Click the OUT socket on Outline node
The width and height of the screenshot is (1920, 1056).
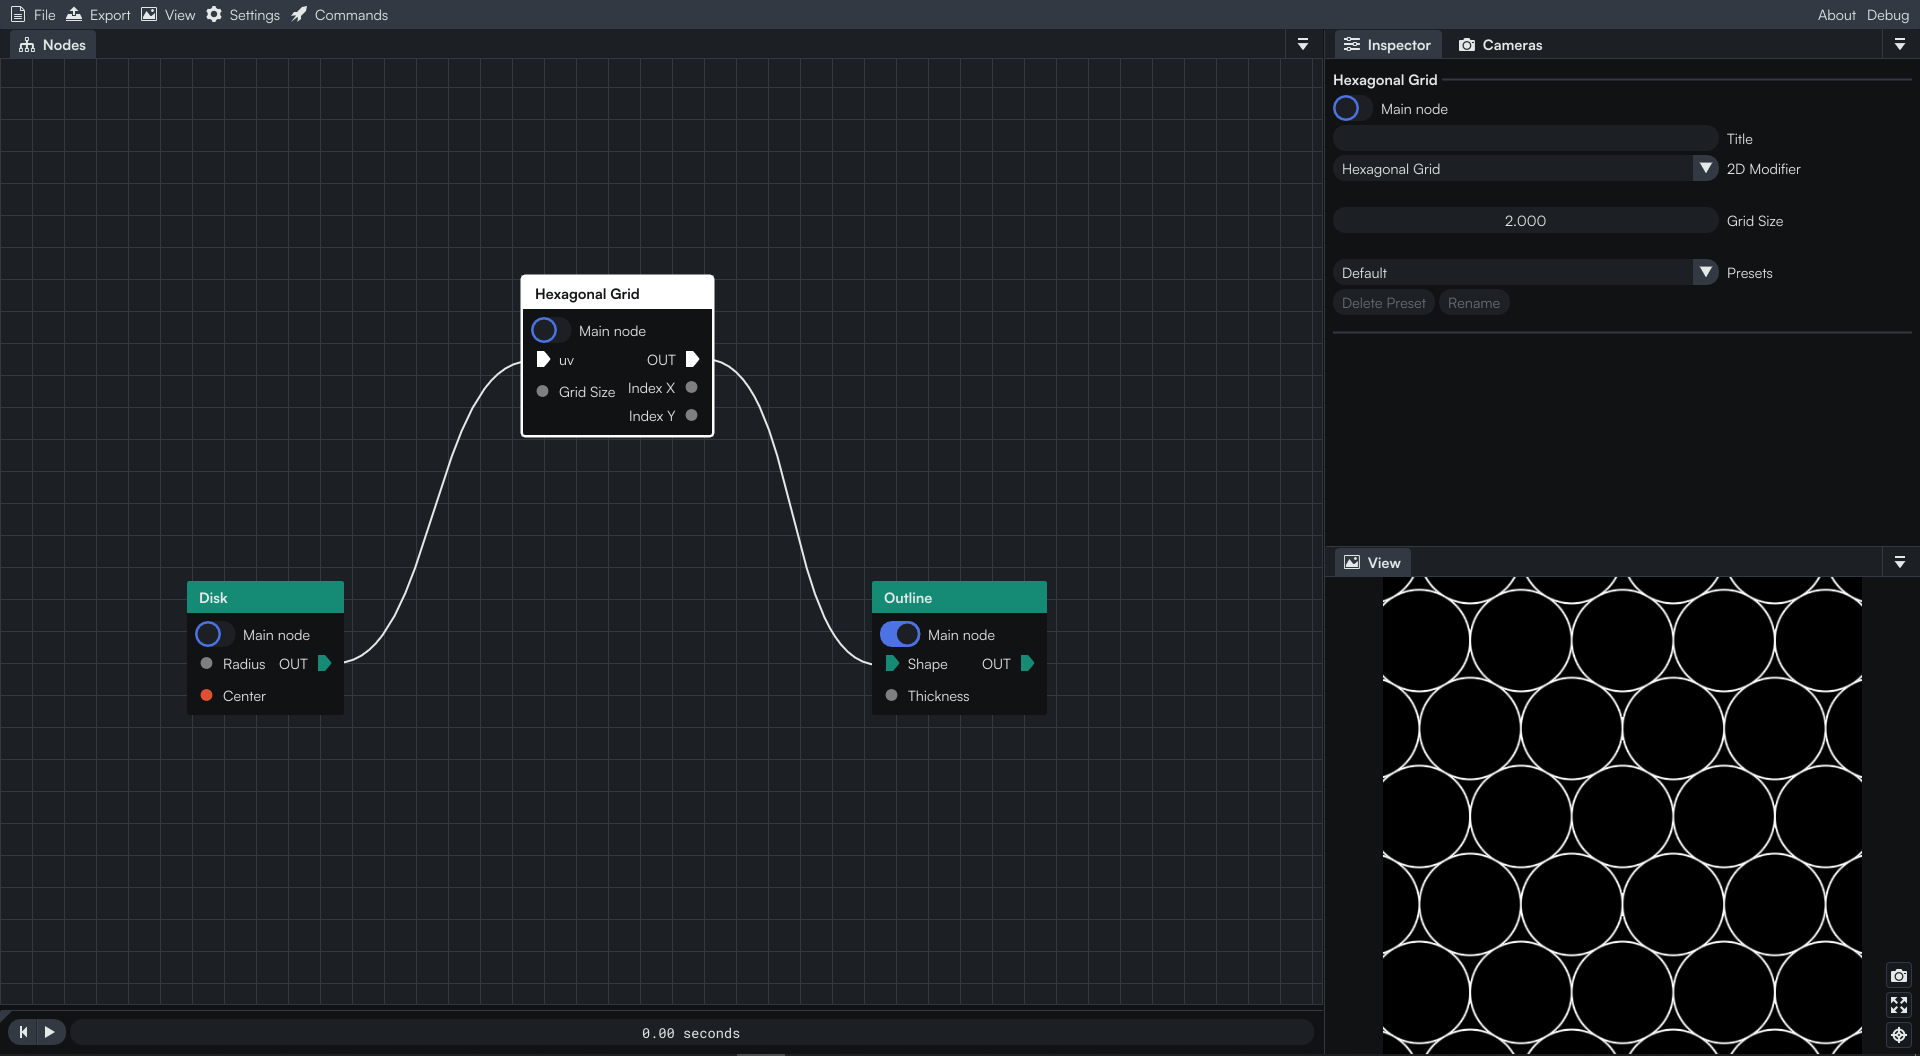pos(1027,663)
